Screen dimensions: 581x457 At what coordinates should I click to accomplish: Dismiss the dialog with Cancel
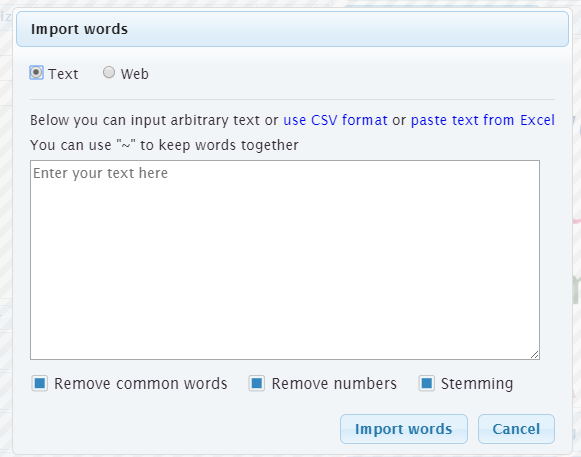coord(516,429)
